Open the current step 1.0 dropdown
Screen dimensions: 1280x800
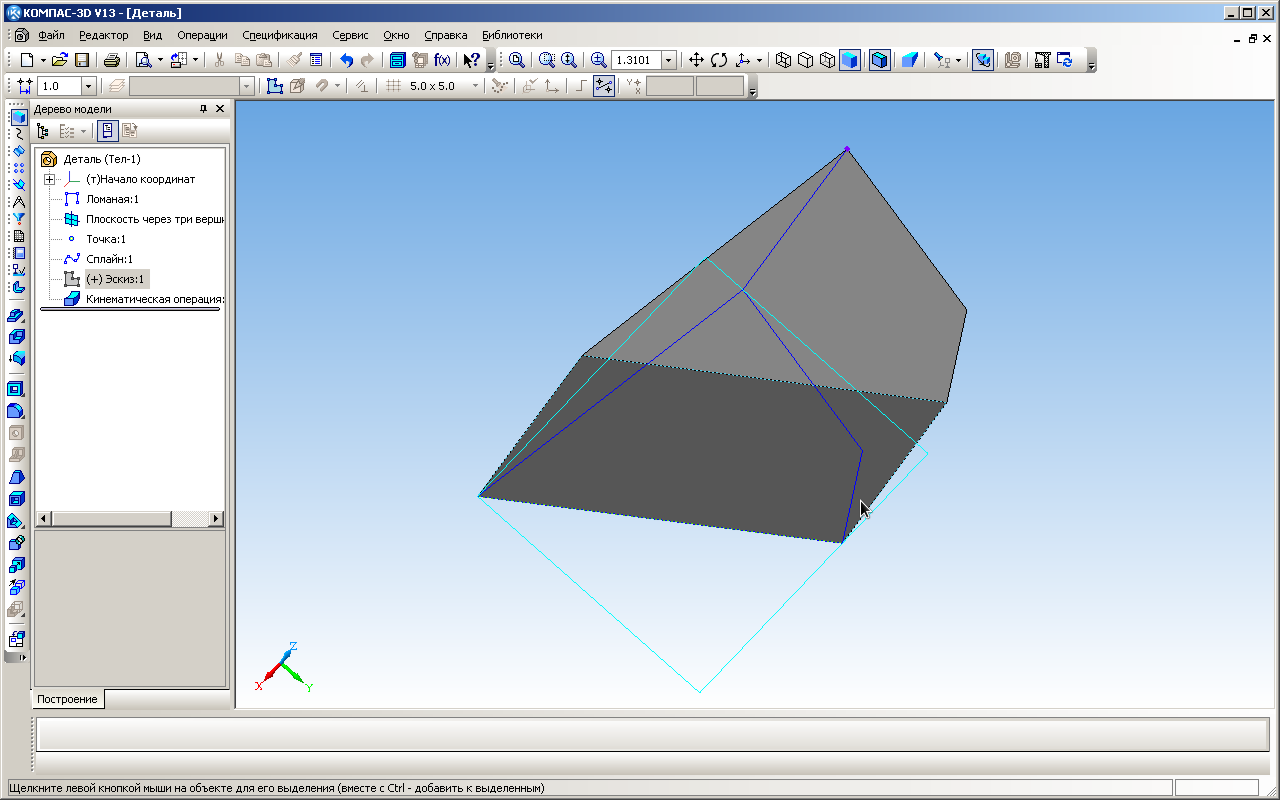point(88,86)
